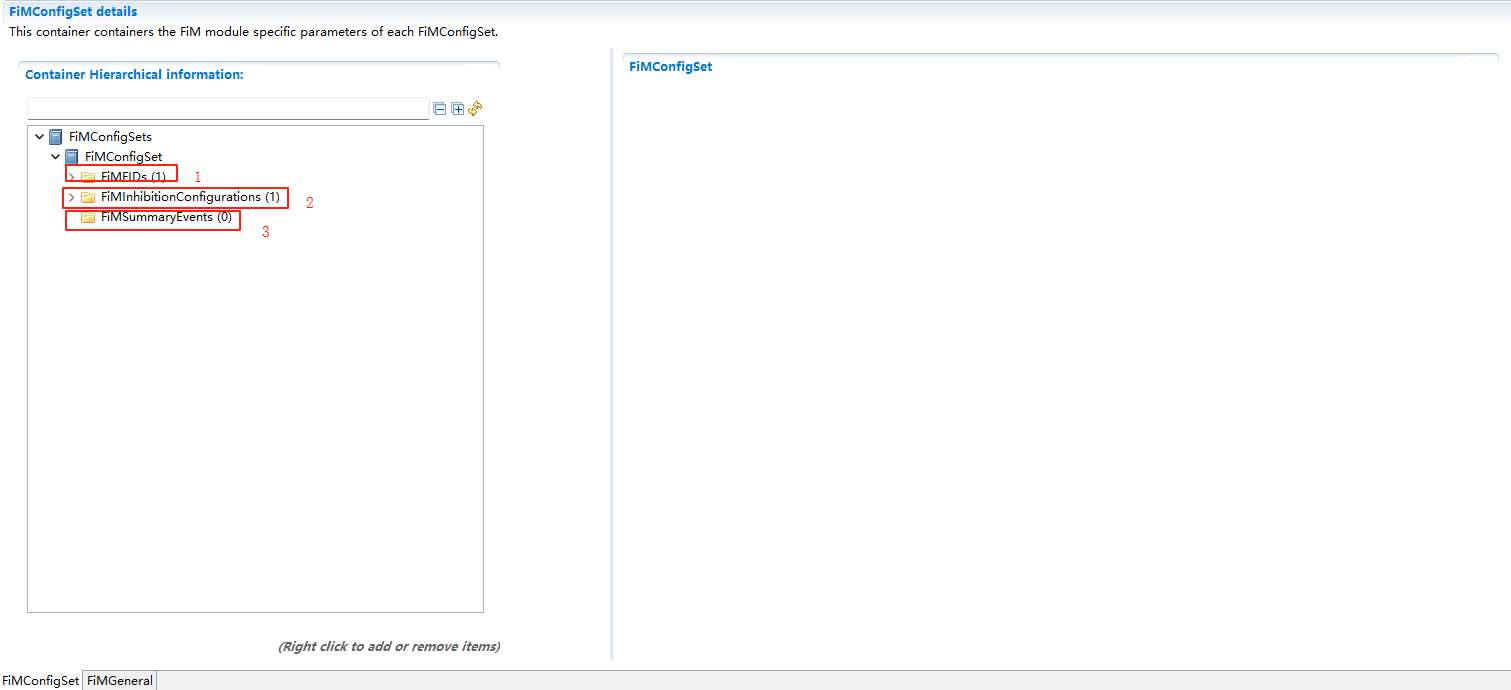1511x690 pixels.
Task: Select the FiMConfigSets root label
Action: (x=110, y=137)
